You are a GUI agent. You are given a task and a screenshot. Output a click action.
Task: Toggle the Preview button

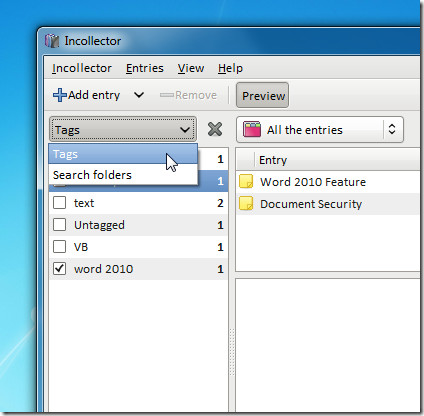click(x=263, y=95)
